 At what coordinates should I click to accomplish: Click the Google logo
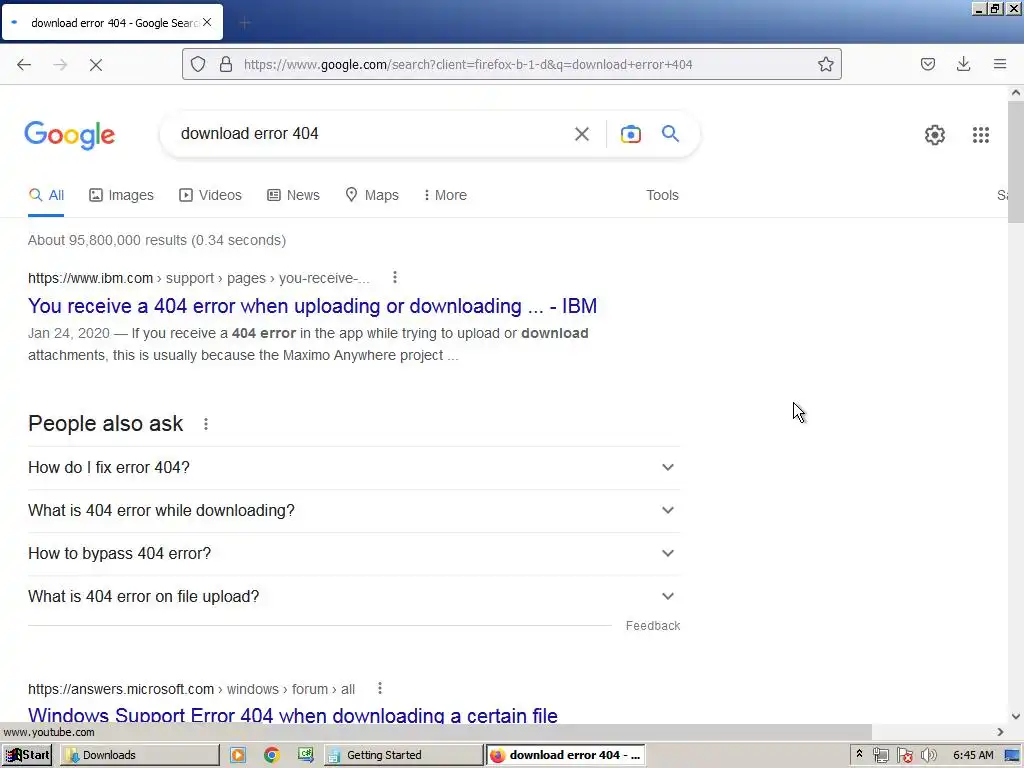tap(69, 135)
